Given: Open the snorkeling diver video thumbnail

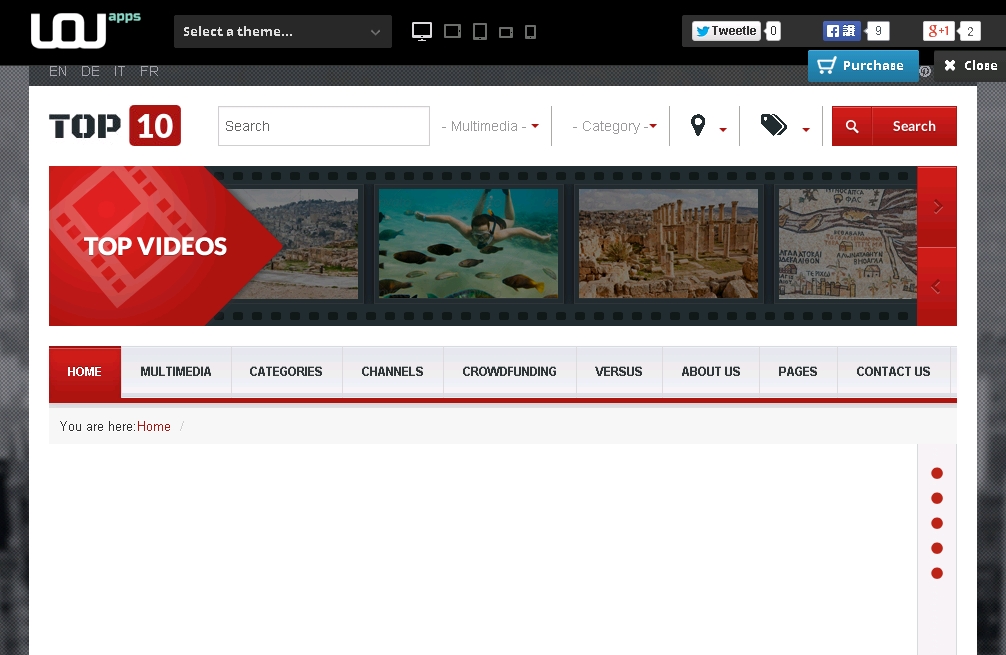Looking at the screenshot, I should click(468, 244).
